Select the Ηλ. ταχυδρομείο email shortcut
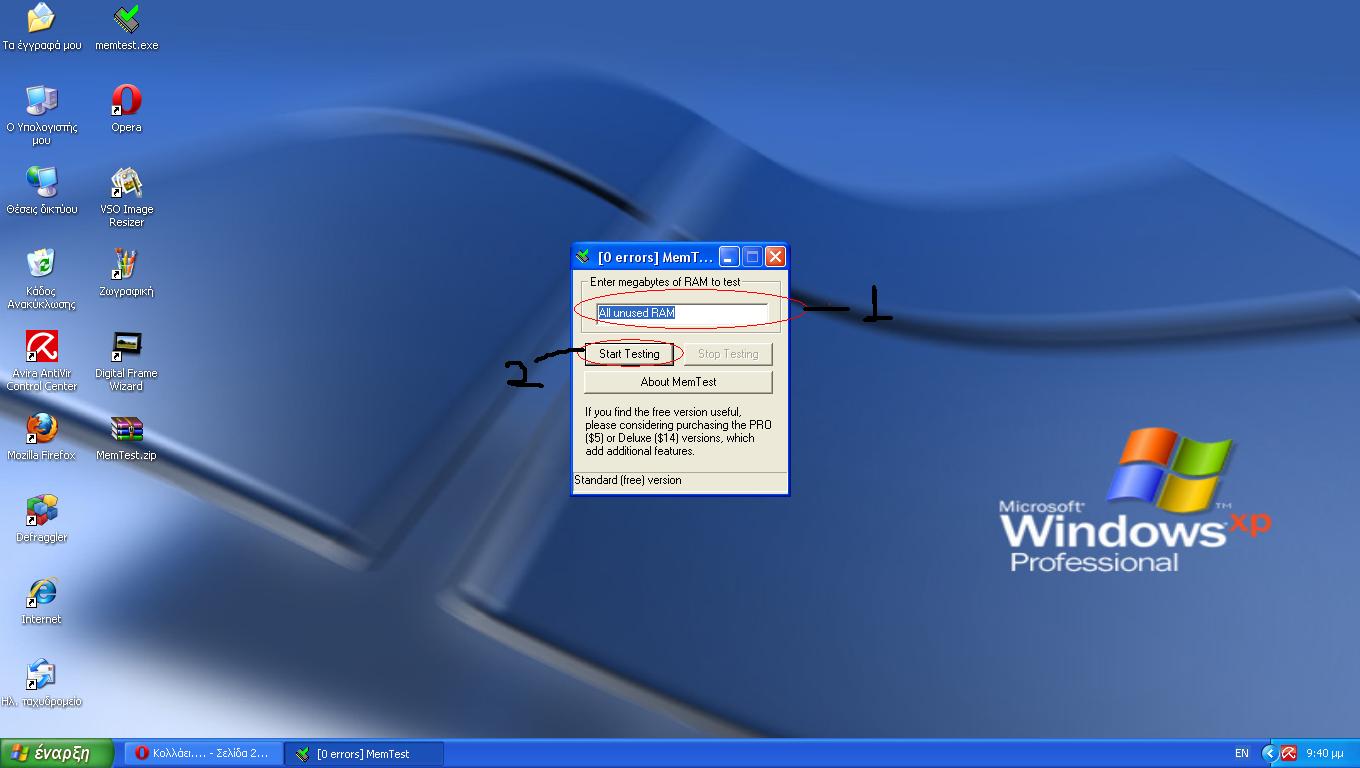 click(x=42, y=683)
